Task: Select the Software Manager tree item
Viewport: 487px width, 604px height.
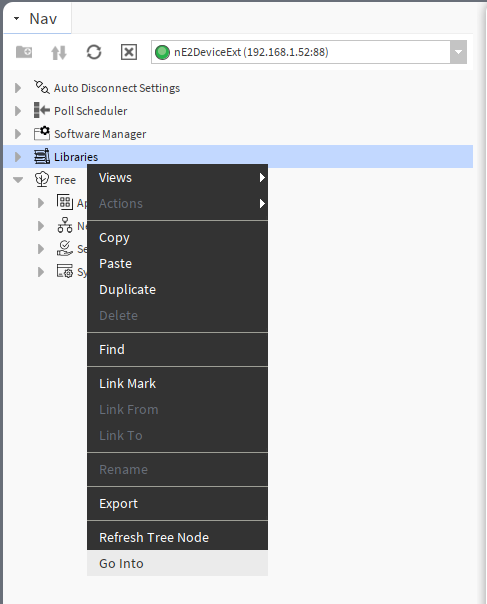Action: click(x=100, y=134)
